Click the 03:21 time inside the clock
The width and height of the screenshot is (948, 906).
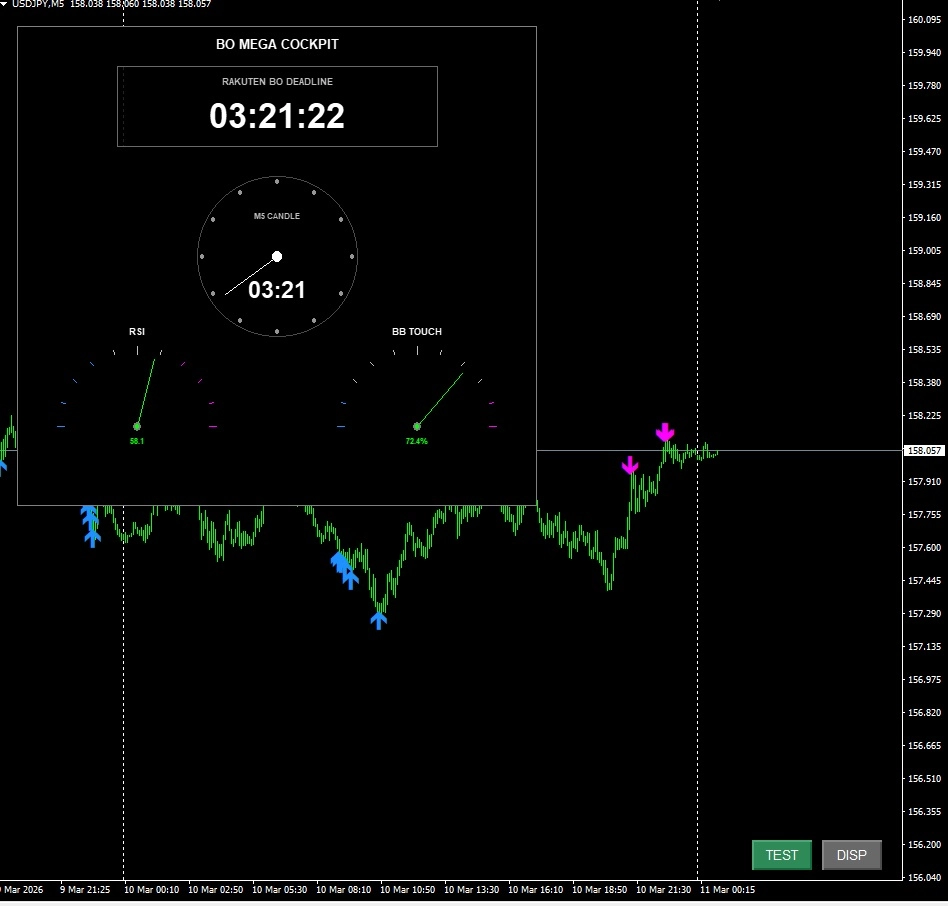(277, 290)
